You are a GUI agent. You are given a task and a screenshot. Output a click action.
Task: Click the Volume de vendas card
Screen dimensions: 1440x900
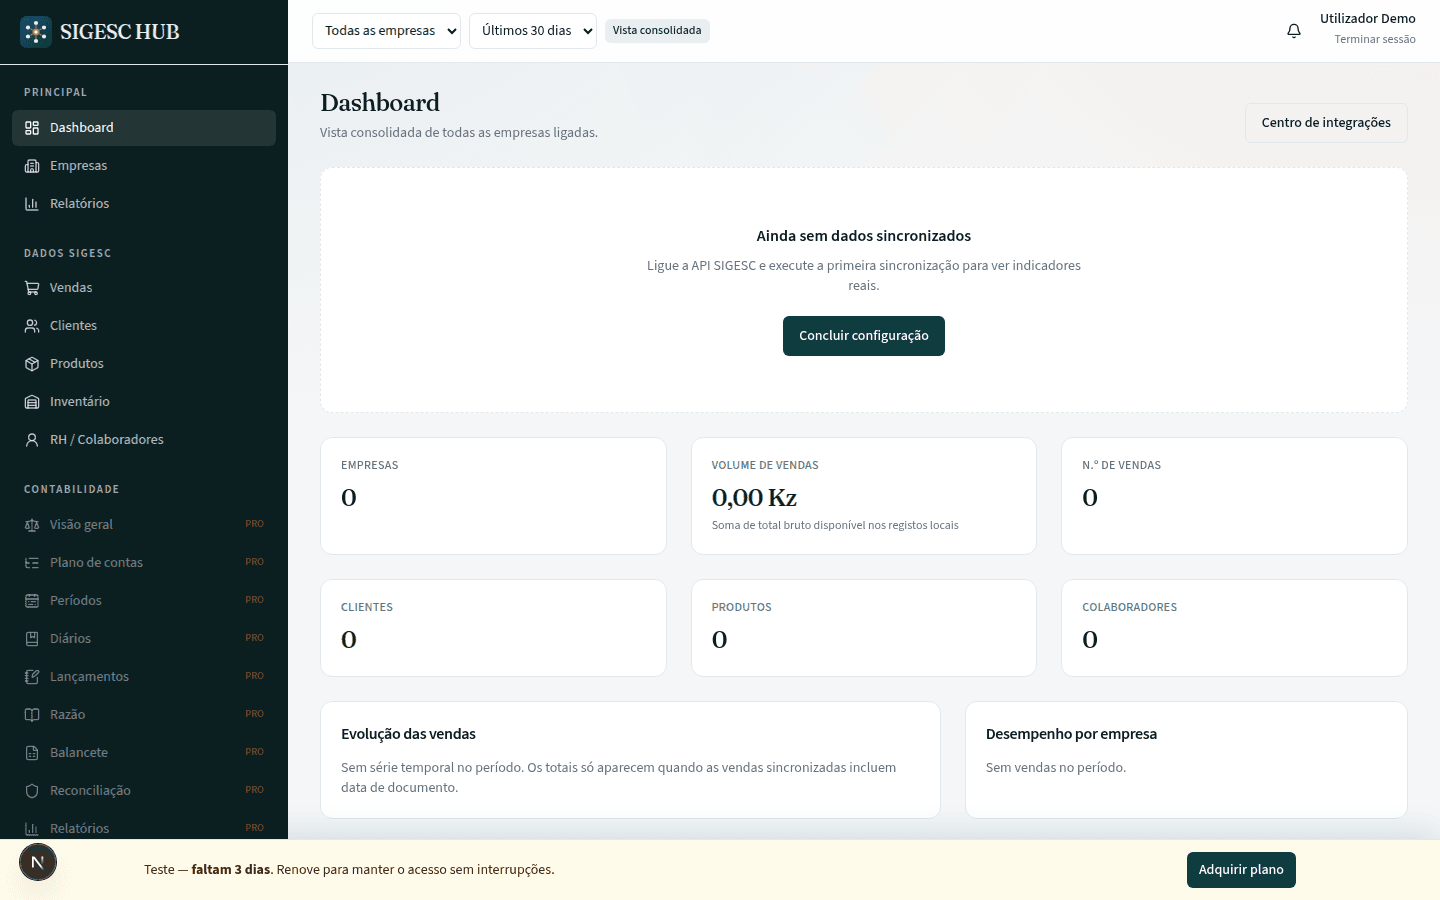[864, 496]
